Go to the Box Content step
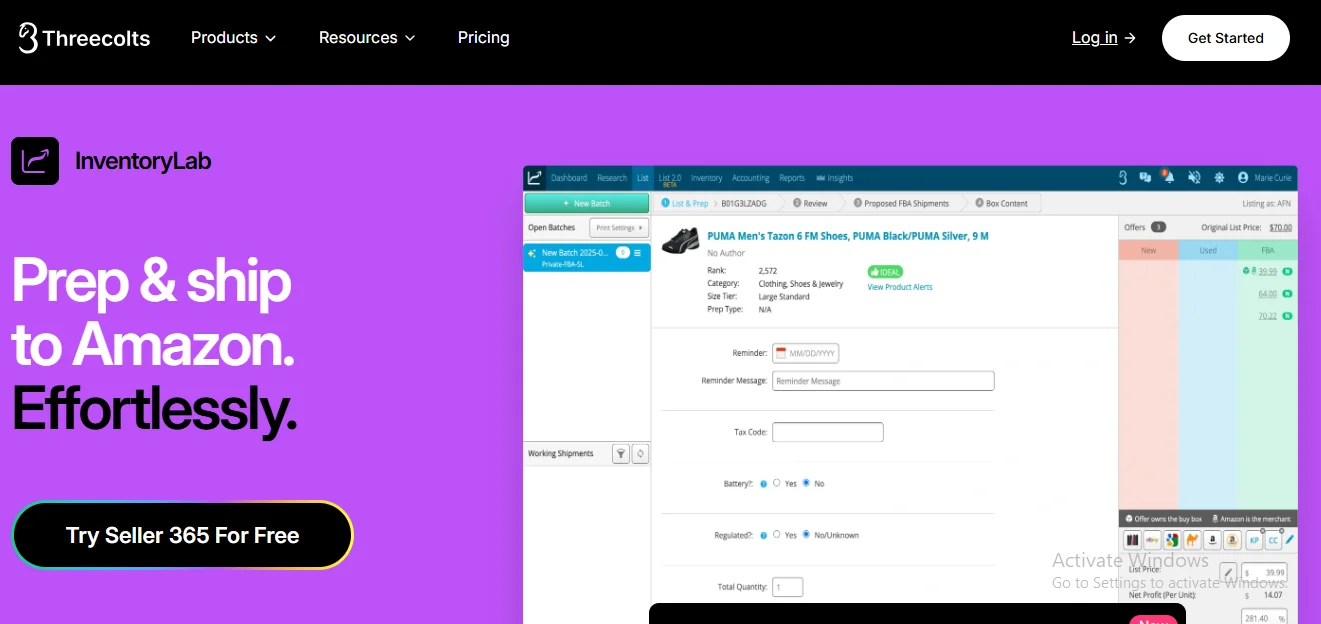The width and height of the screenshot is (1321, 624). 1001,203
